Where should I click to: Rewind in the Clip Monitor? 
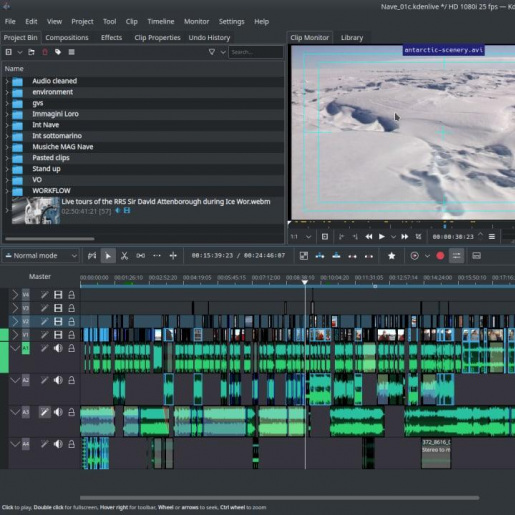[369, 237]
